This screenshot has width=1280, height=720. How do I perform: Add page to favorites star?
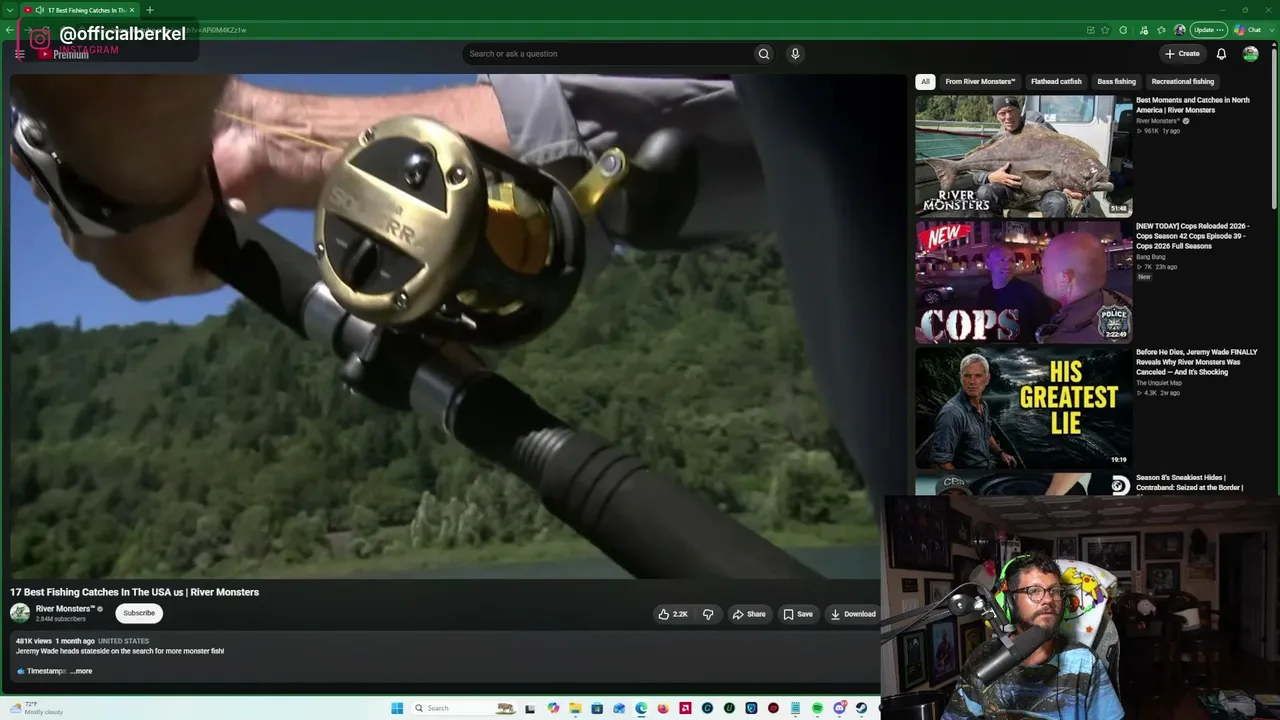pos(1105,30)
